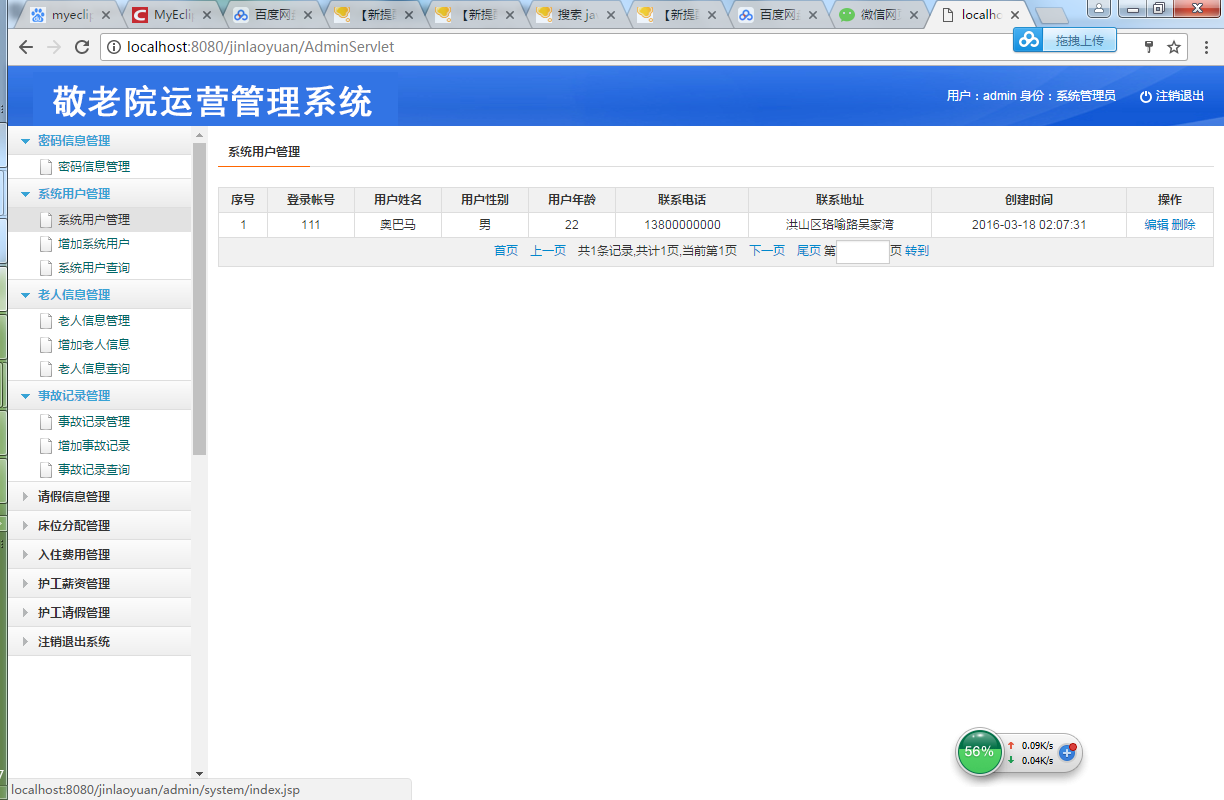Collapse the 老人信息管理 section
Image resolution: width=1224 pixels, height=800 pixels.
(x=26, y=295)
